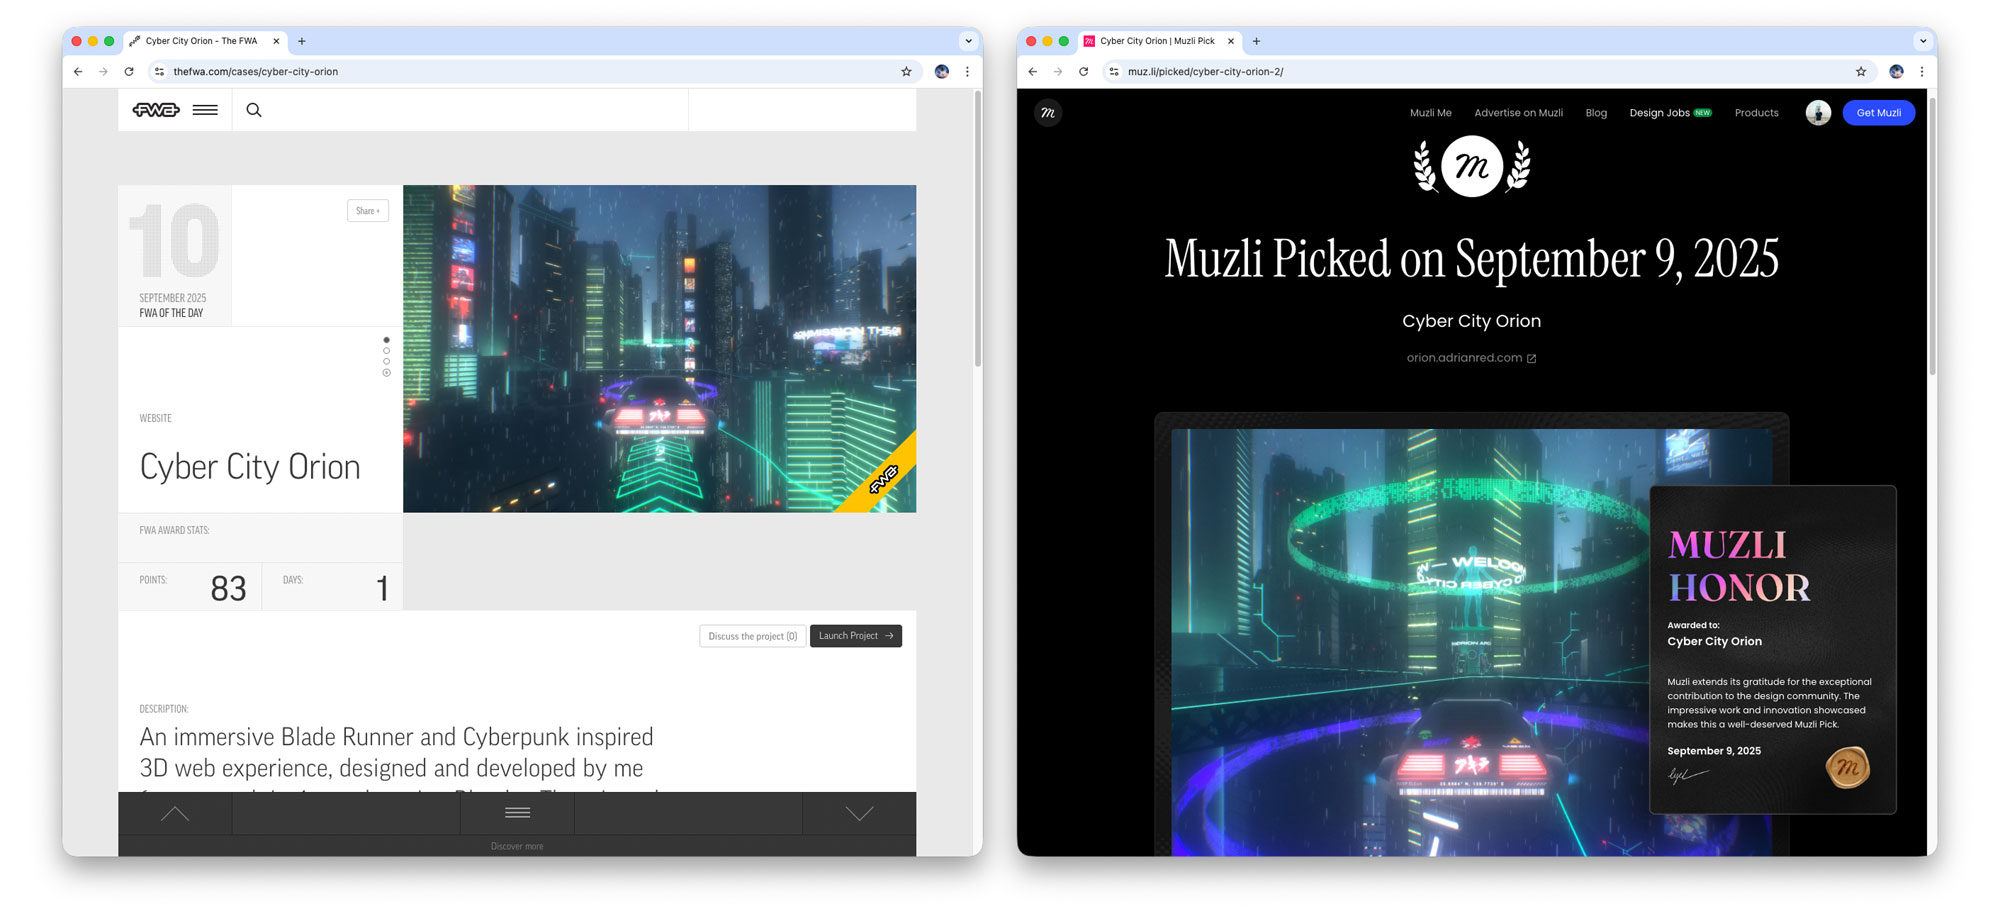Image resolution: width=2000 pixels, height=909 pixels.
Task: Expand tab search arrow in FWA browser window
Action: [968, 41]
